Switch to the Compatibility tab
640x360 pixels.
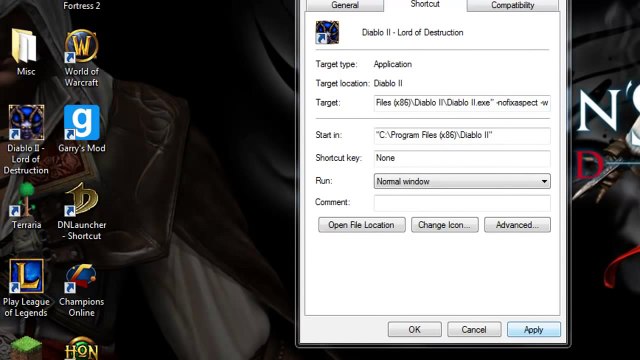pyautogui.click(x=512, y=5)
